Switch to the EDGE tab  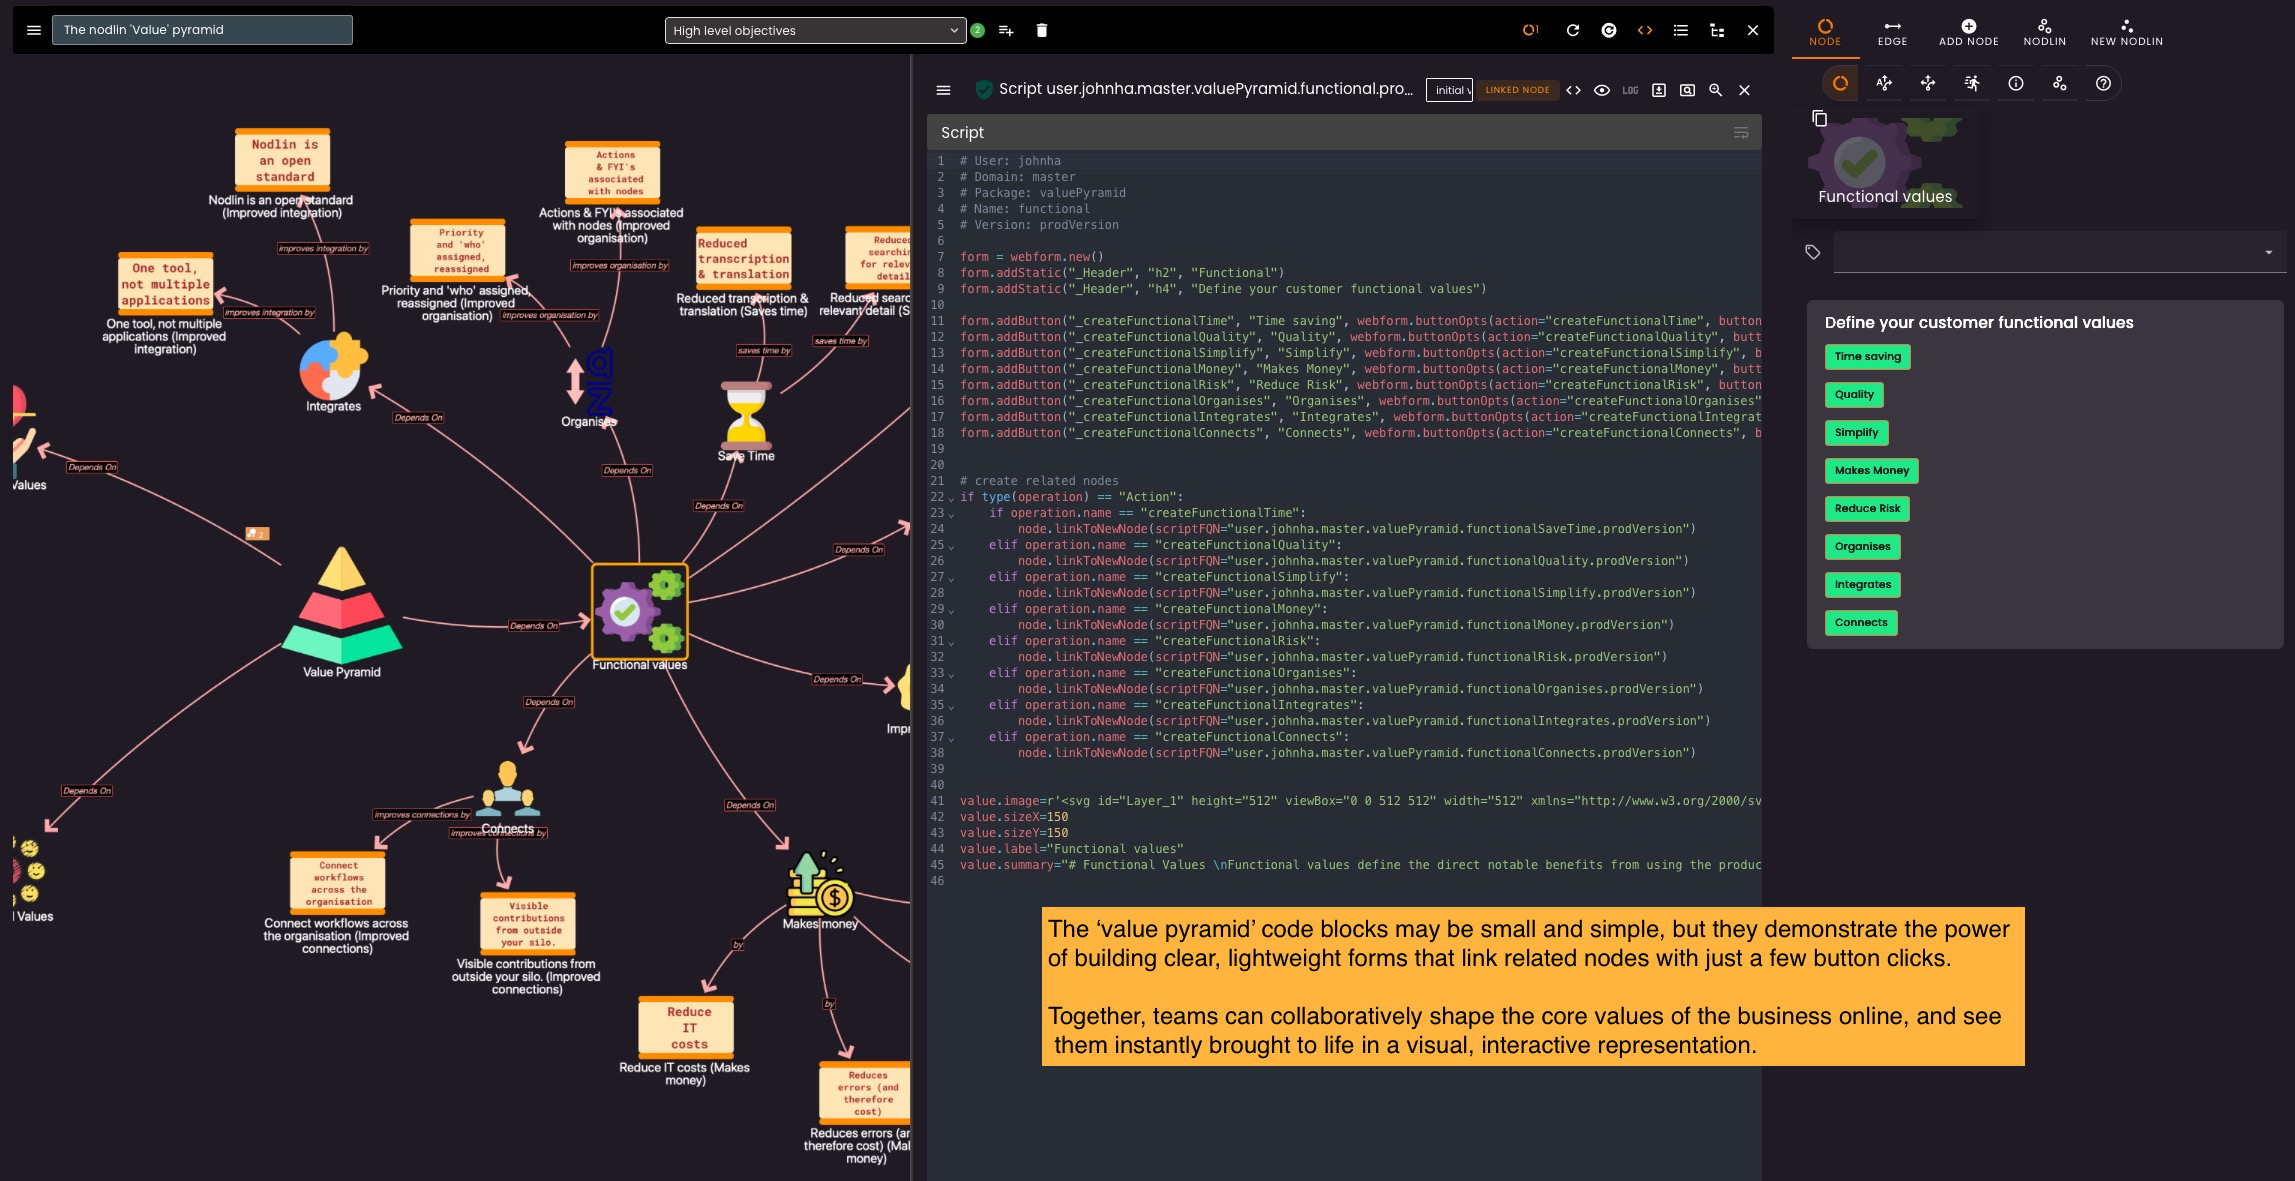tap(1892, 32)
